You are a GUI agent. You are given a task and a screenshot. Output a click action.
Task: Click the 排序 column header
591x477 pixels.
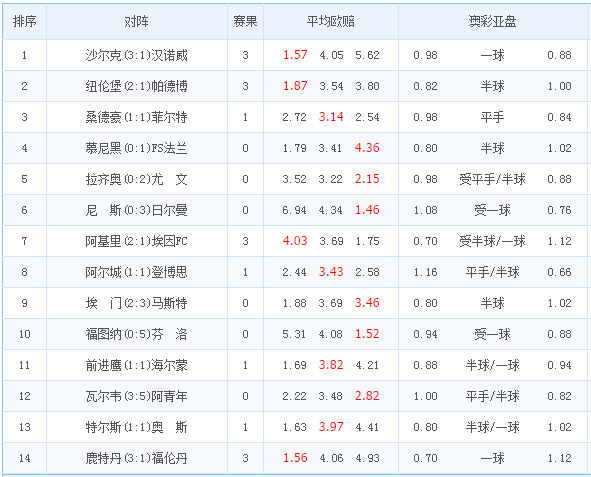24,21
